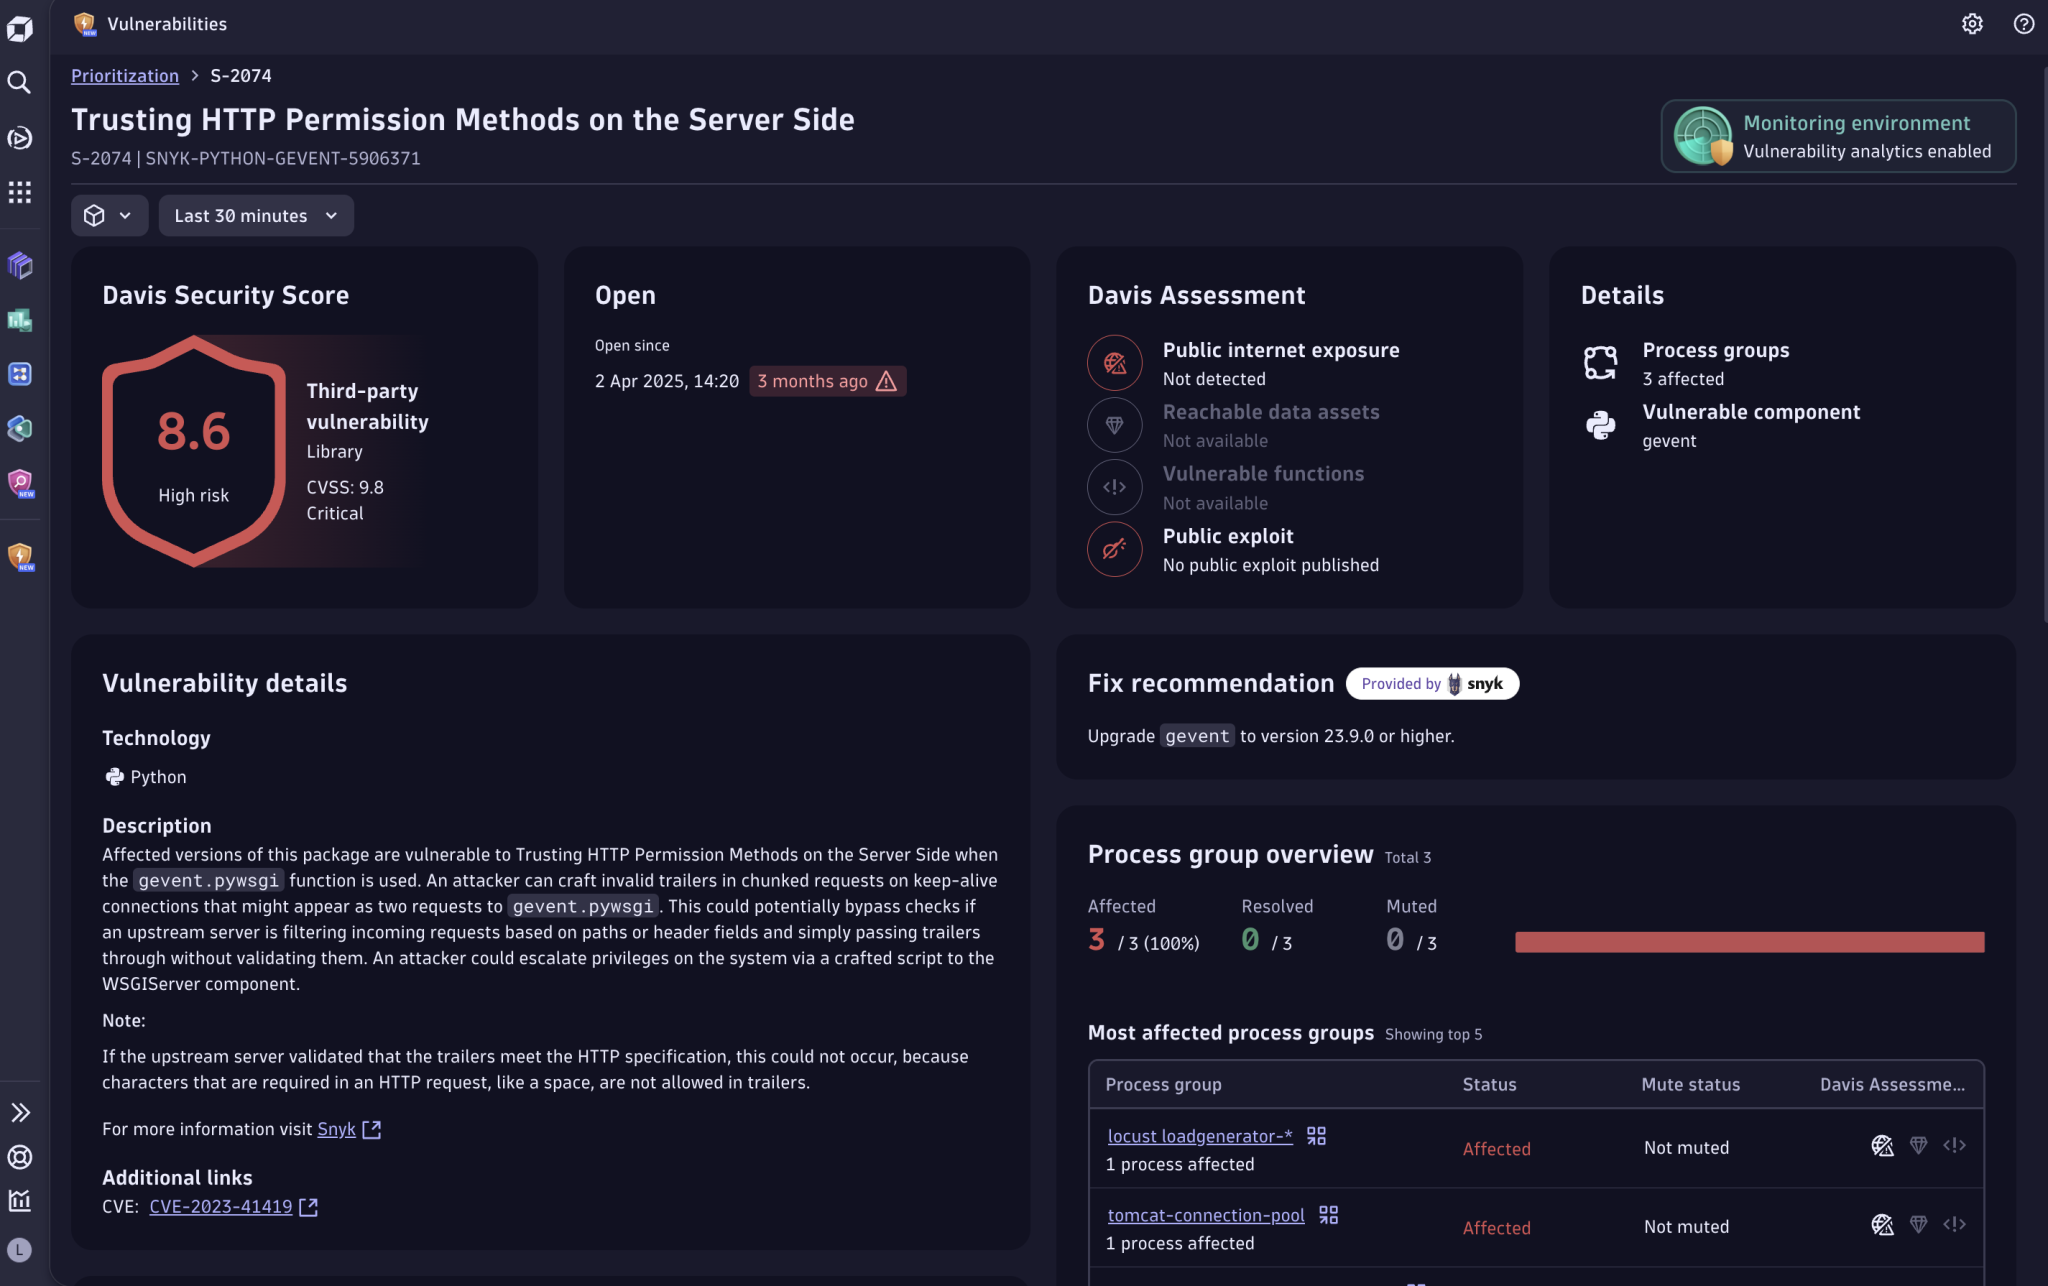Viewport: 2048px width, 1286px height.
Task: Expand the collapsed sidebar with the chevron icon
Action: pos(20,1112)
